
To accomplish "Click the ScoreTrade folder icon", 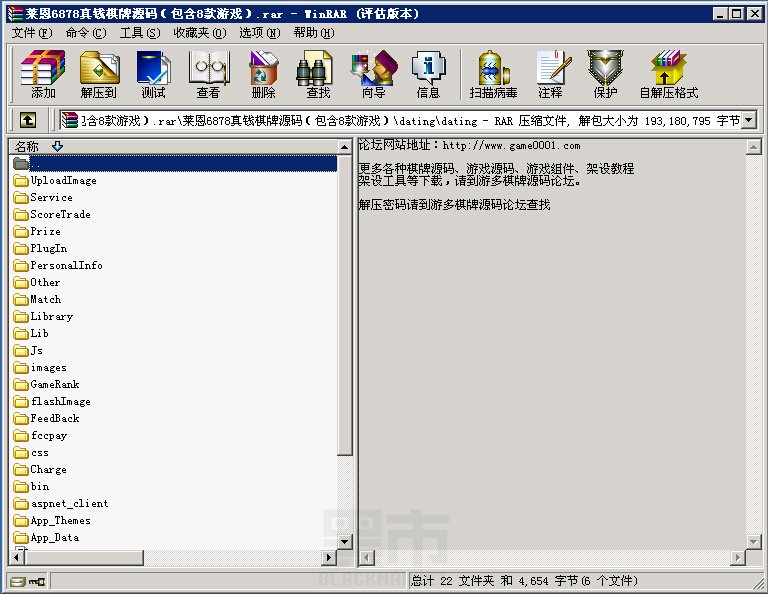I will 21,214.
